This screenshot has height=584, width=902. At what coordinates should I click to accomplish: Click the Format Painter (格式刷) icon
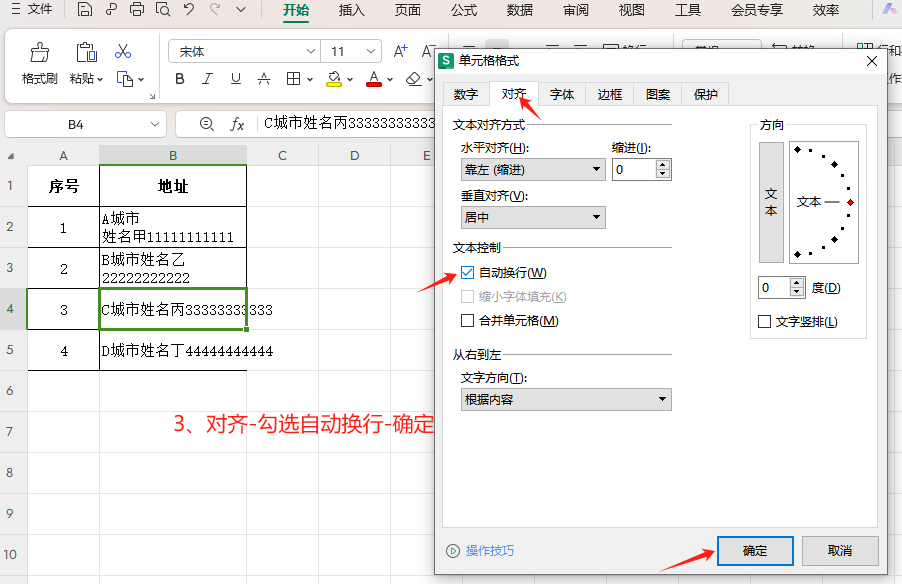40,53
